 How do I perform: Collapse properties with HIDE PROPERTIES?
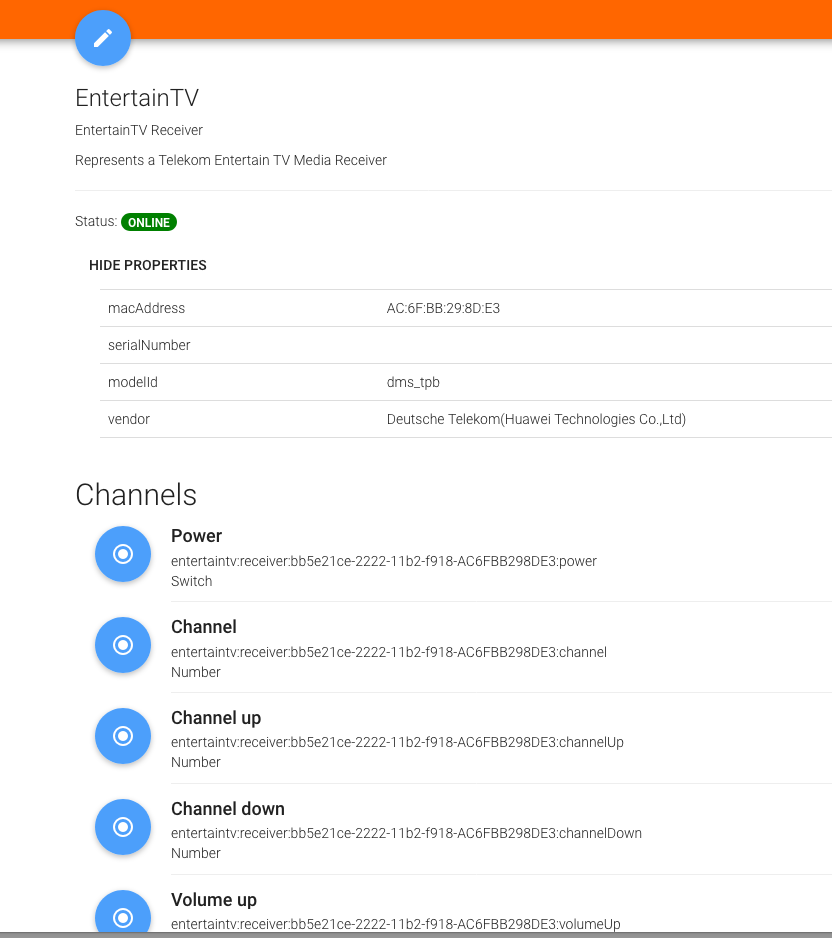(x=148, y=265)
